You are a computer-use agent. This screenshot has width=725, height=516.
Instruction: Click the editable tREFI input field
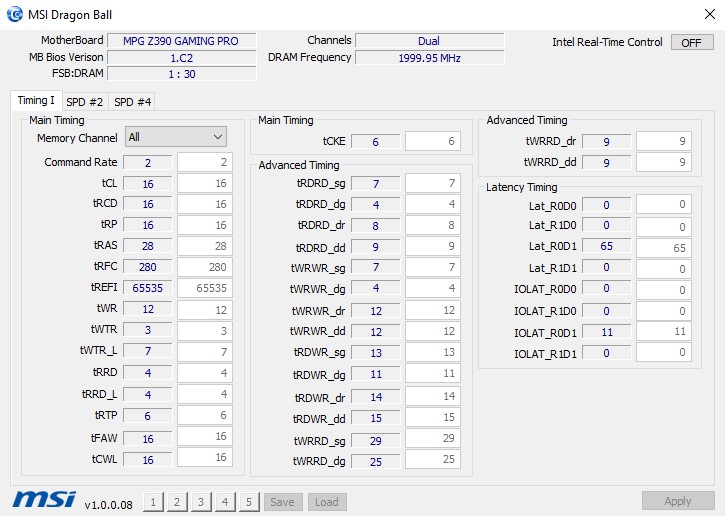205,288
